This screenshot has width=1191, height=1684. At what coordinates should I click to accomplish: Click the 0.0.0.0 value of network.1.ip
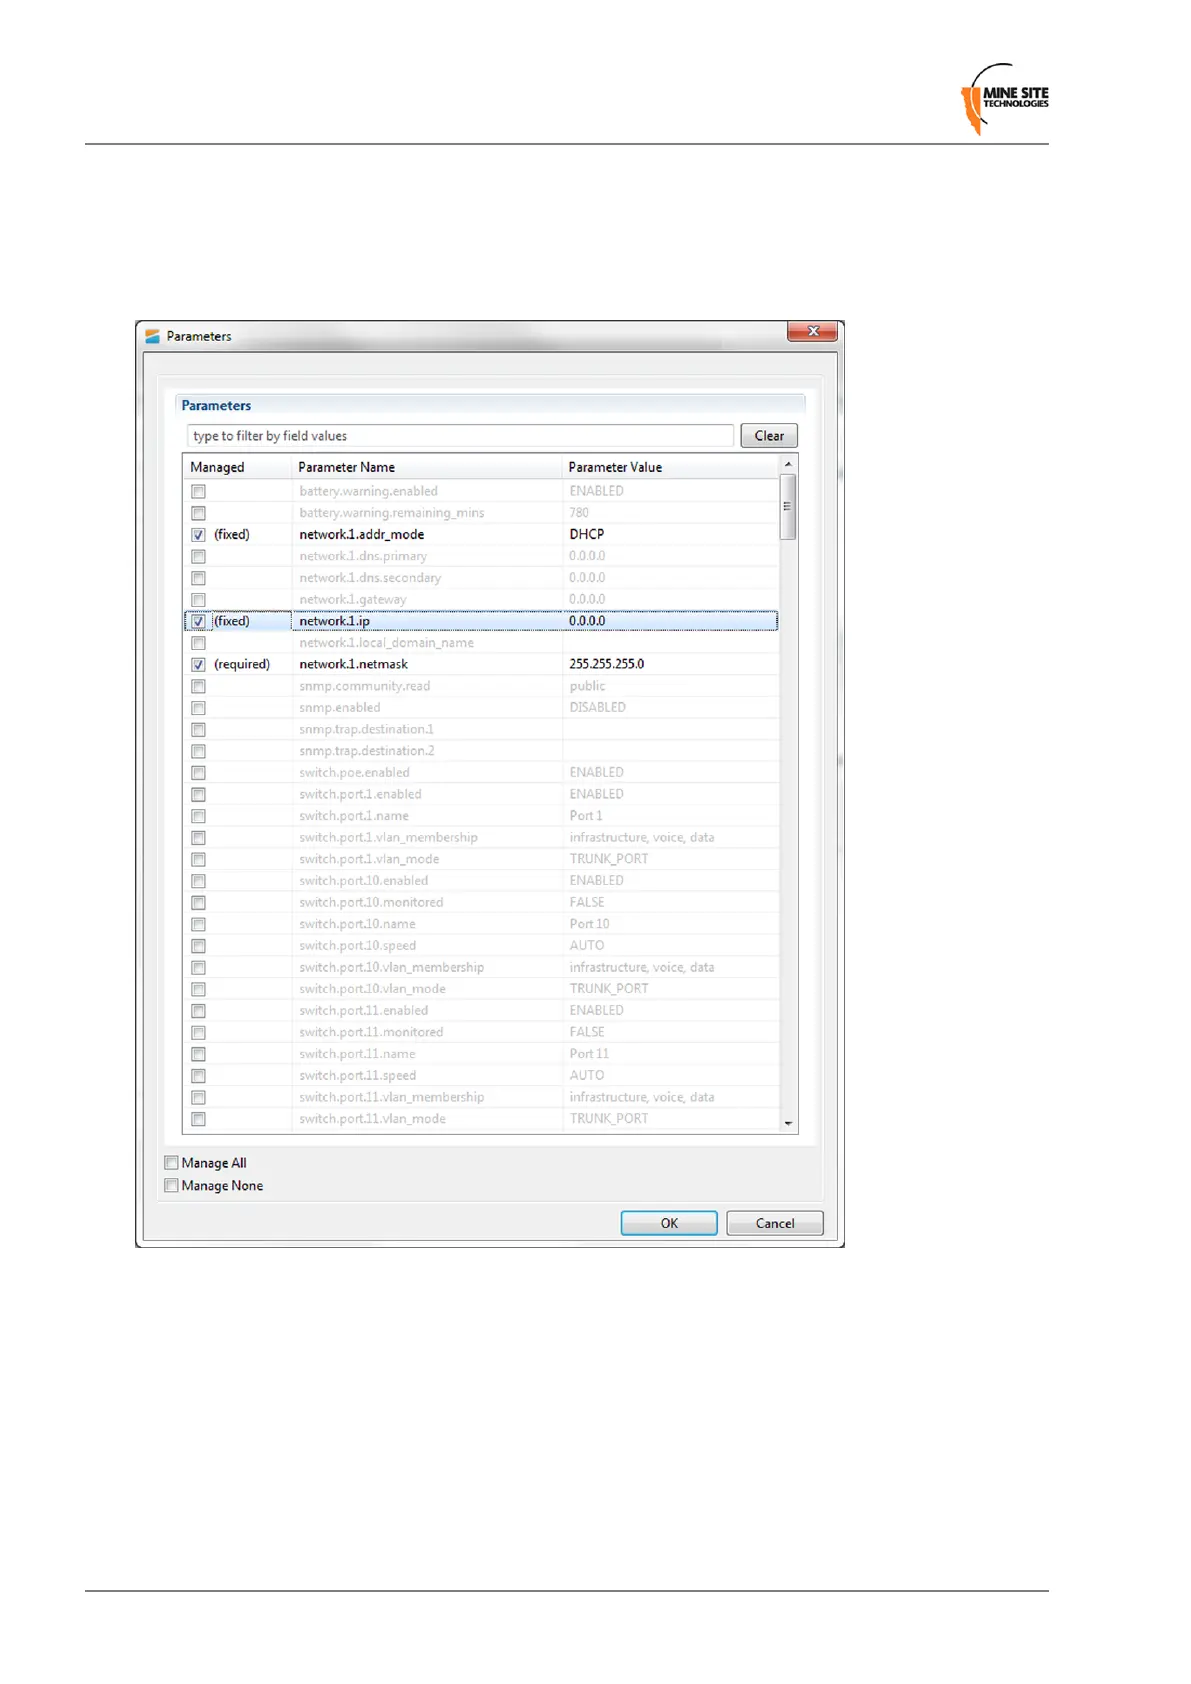coord(587,621)
